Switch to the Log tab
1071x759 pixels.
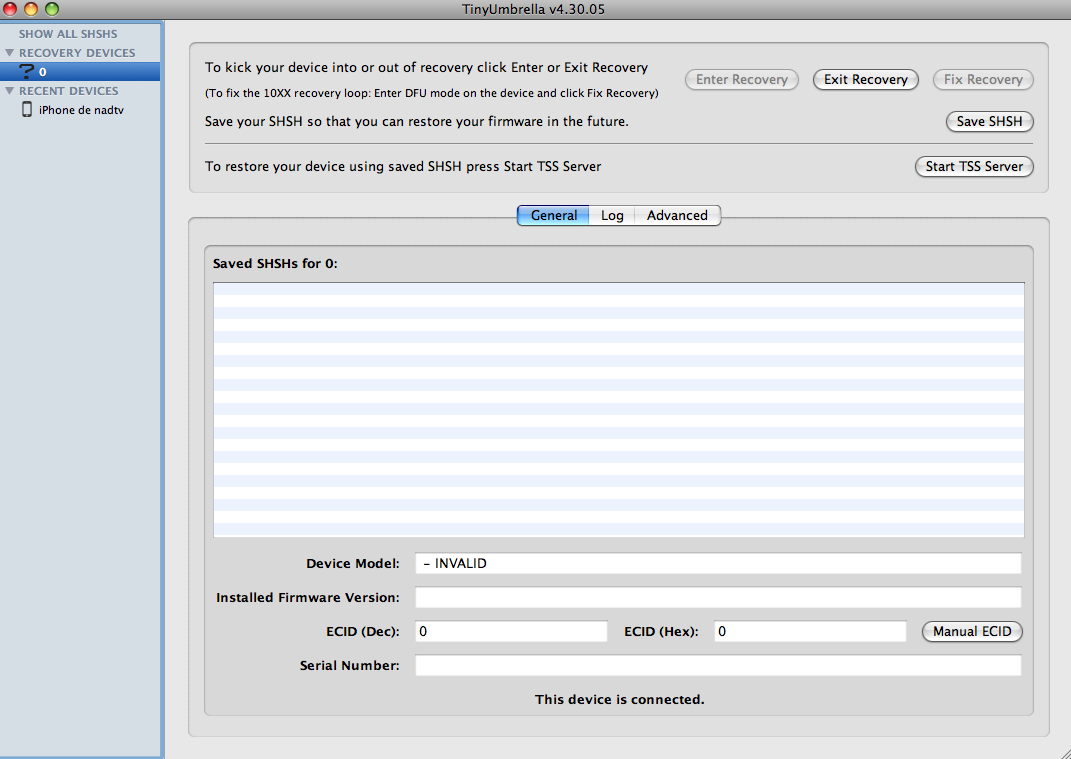(x=612, y=215)
